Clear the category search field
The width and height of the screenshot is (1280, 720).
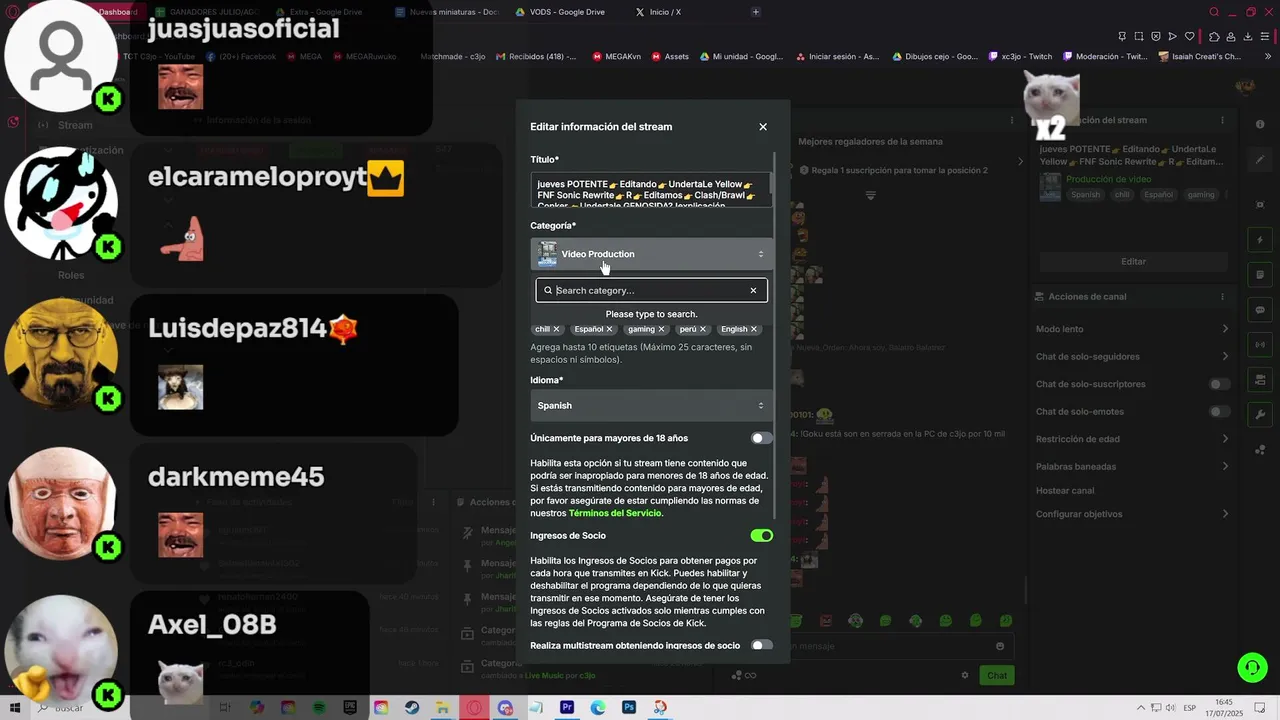coord(753,291)
